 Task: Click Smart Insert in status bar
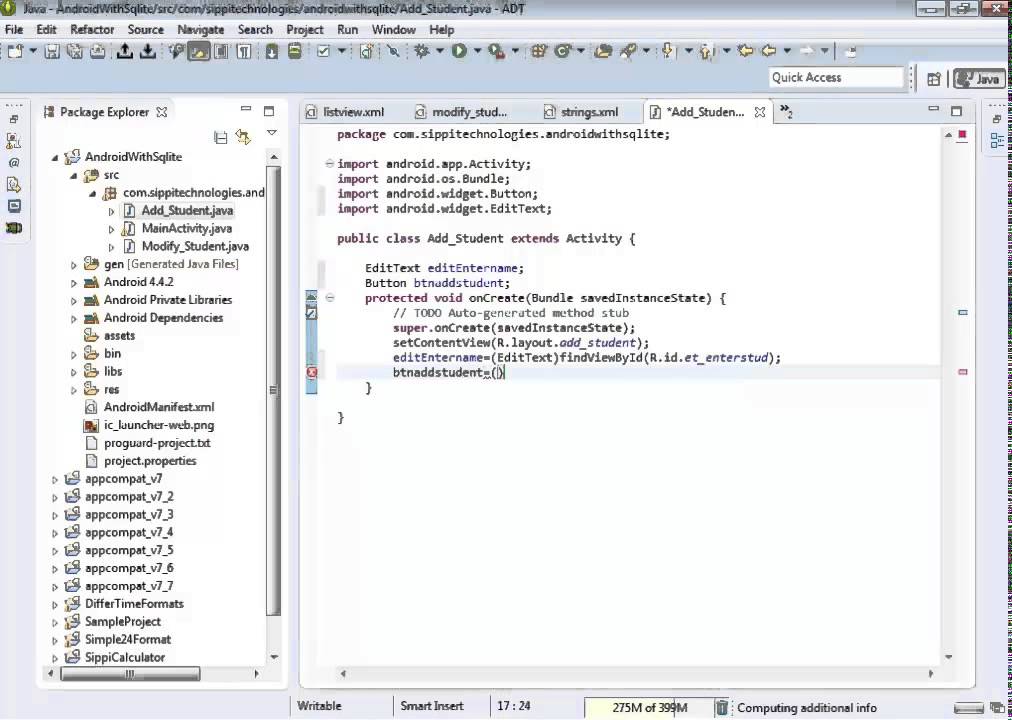click(432, 706)
